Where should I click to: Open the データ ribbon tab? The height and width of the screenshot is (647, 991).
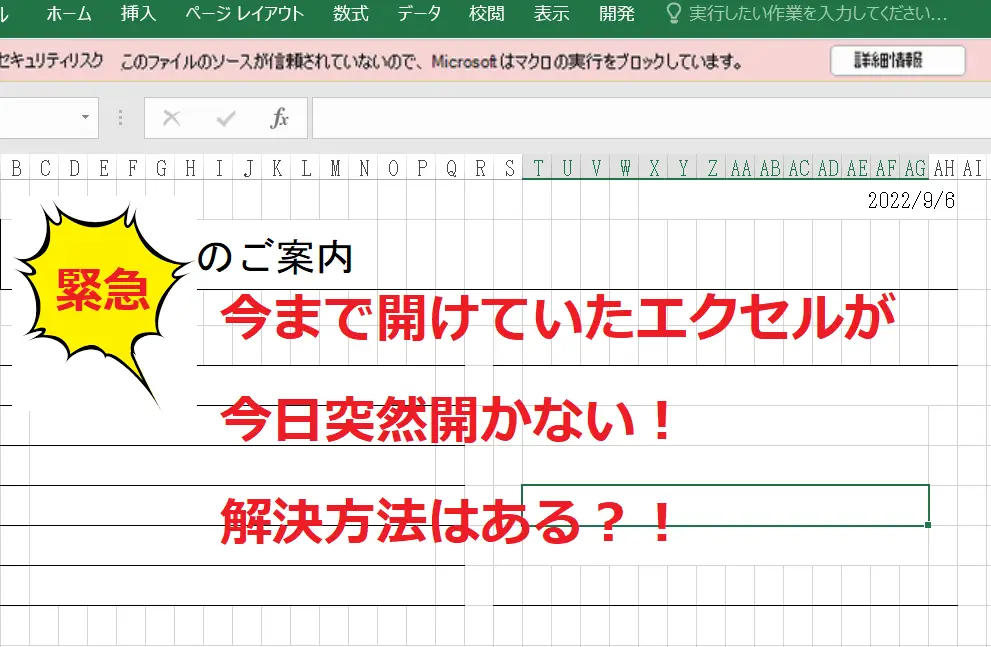[x=418, y=14]
